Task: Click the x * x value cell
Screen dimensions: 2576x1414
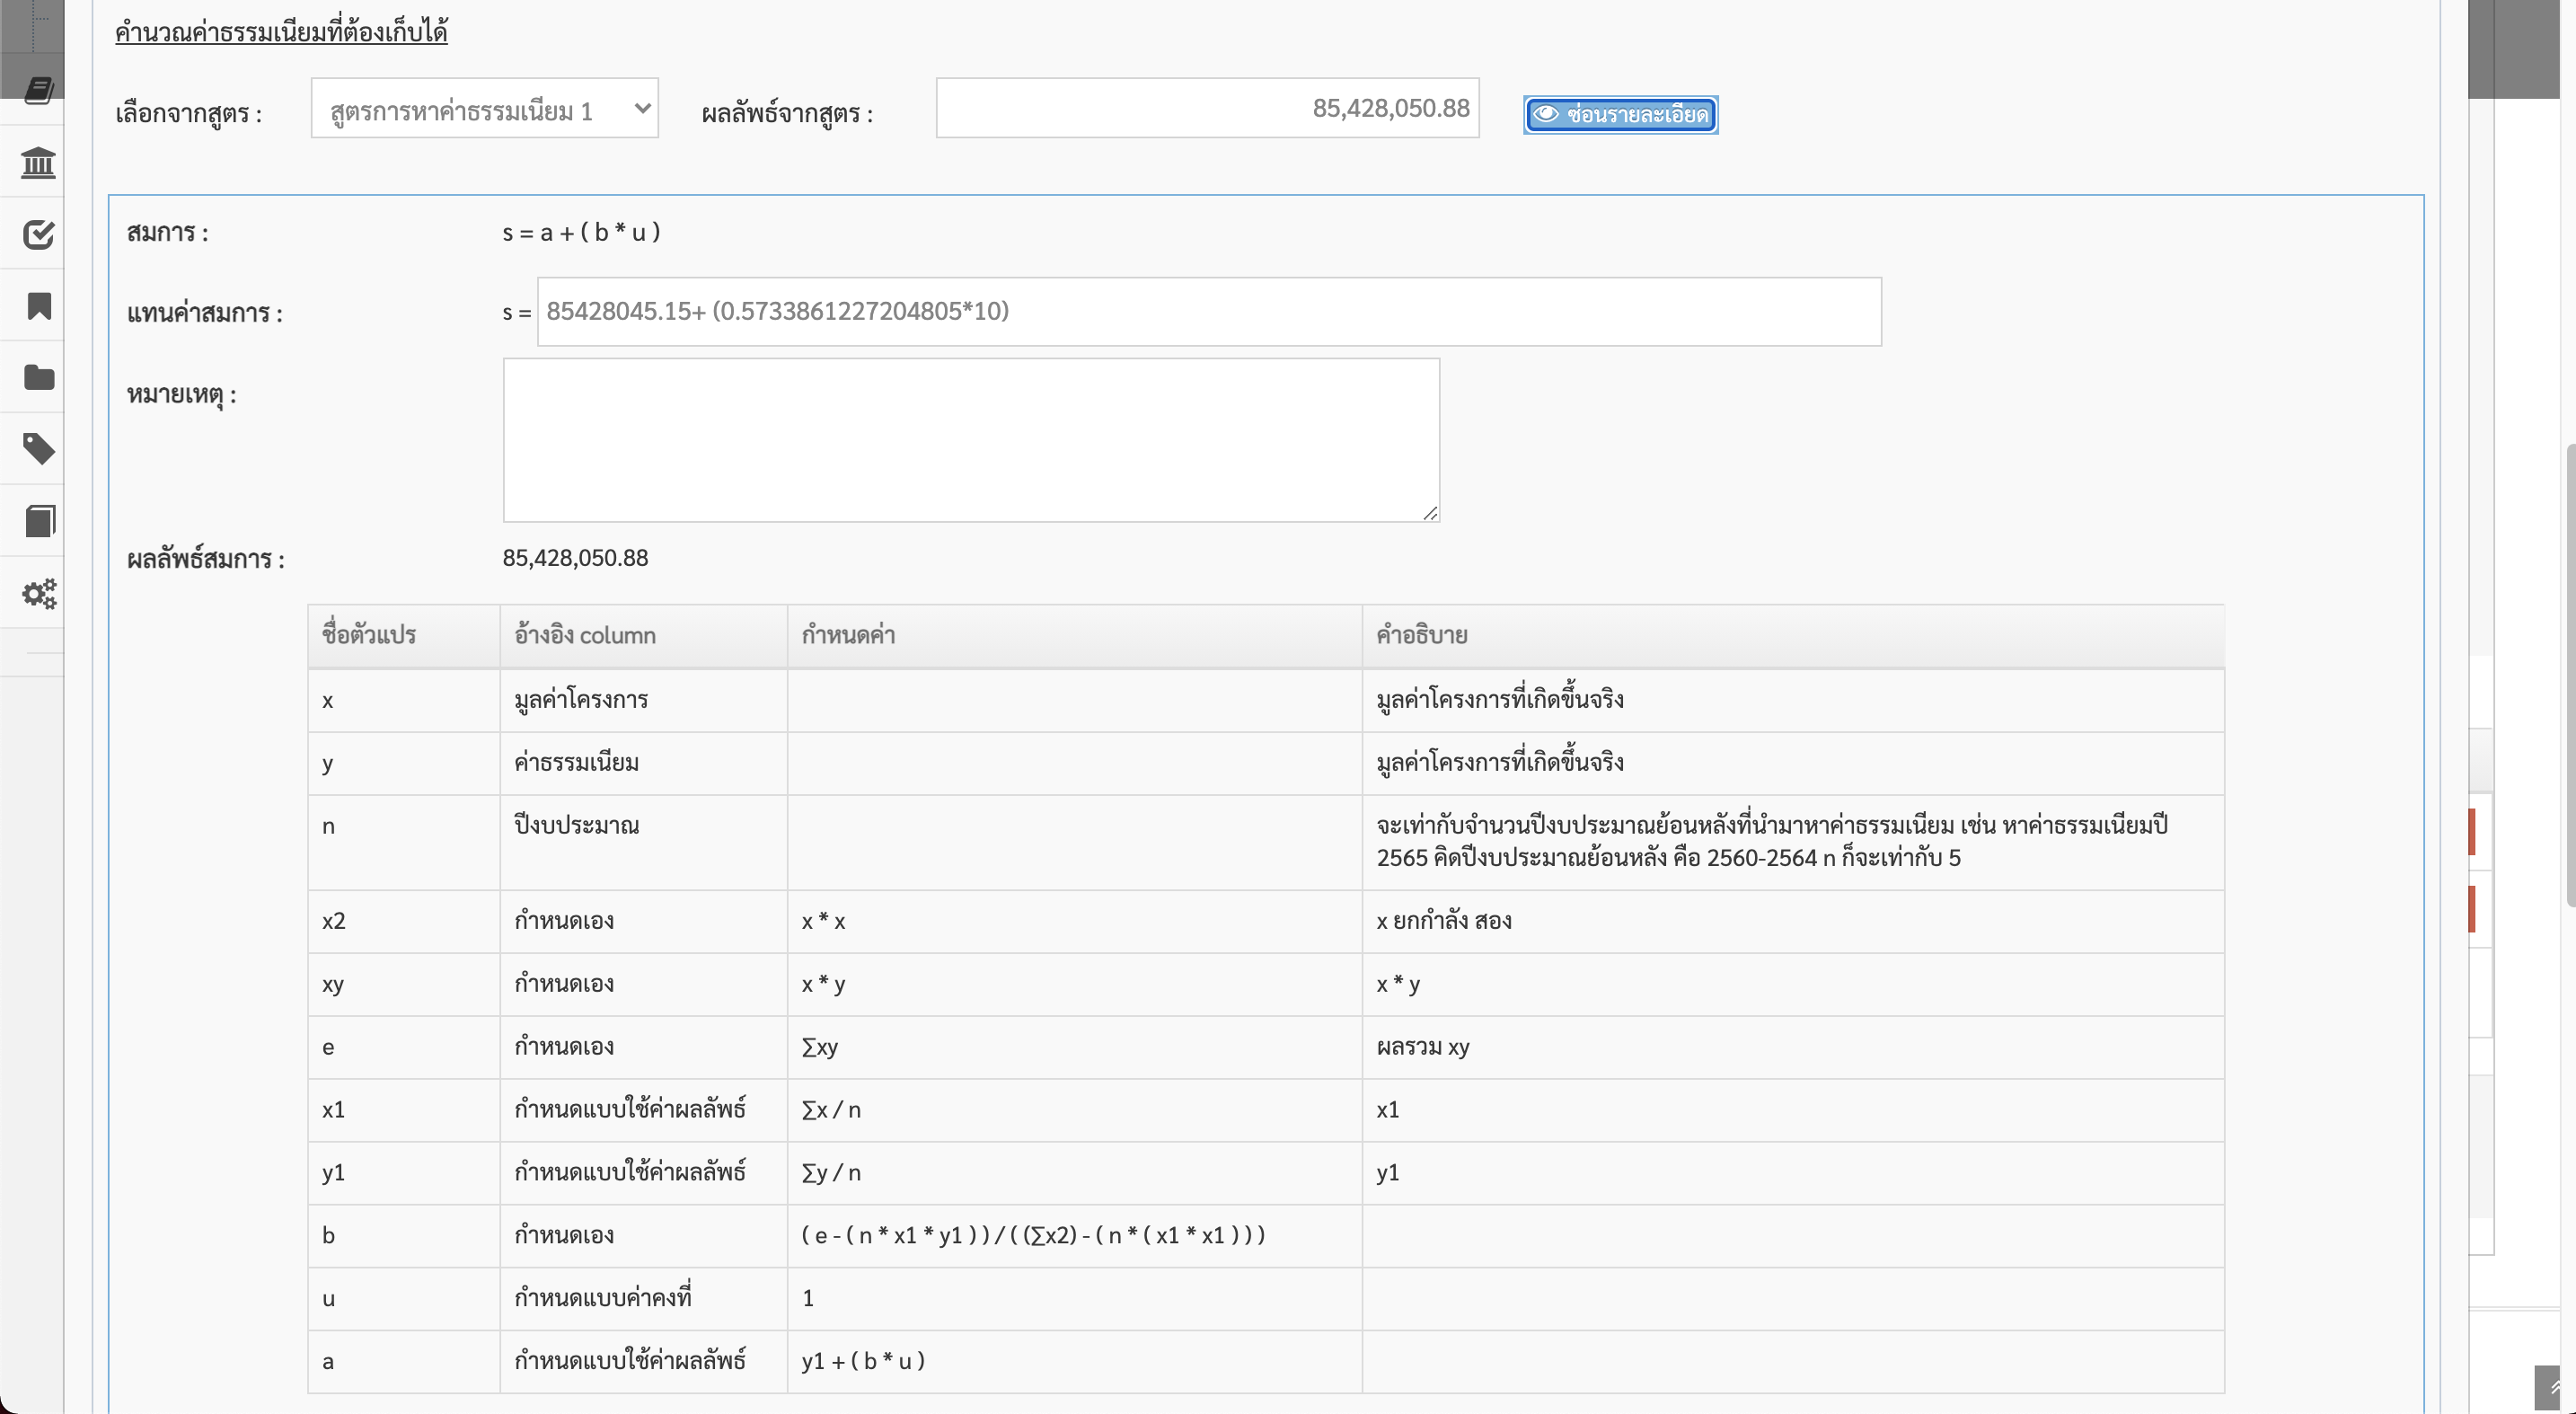Action: pyautogui.click(x=1075, y=921)
